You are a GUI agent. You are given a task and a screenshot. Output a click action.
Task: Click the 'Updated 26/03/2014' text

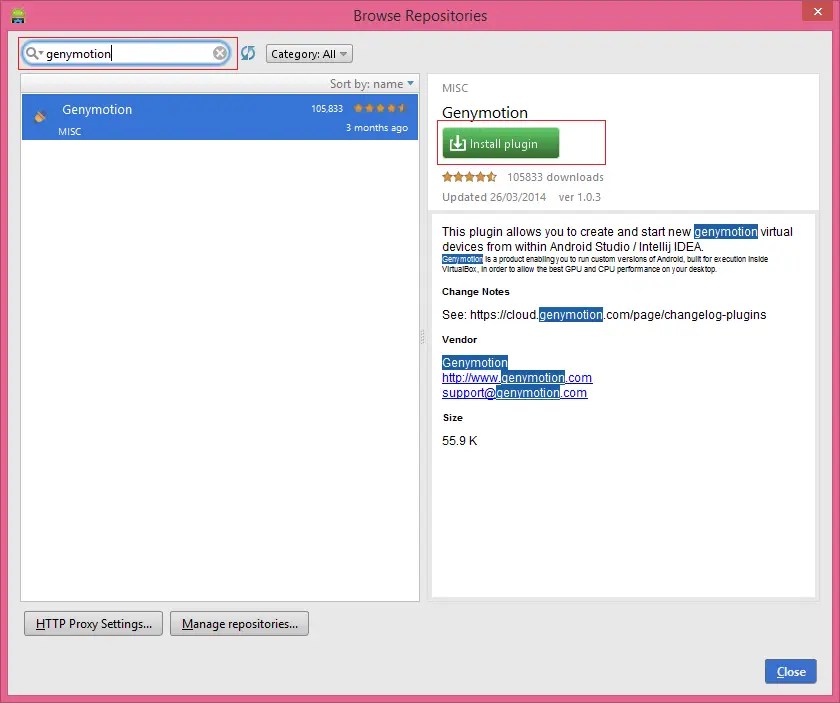494,197
